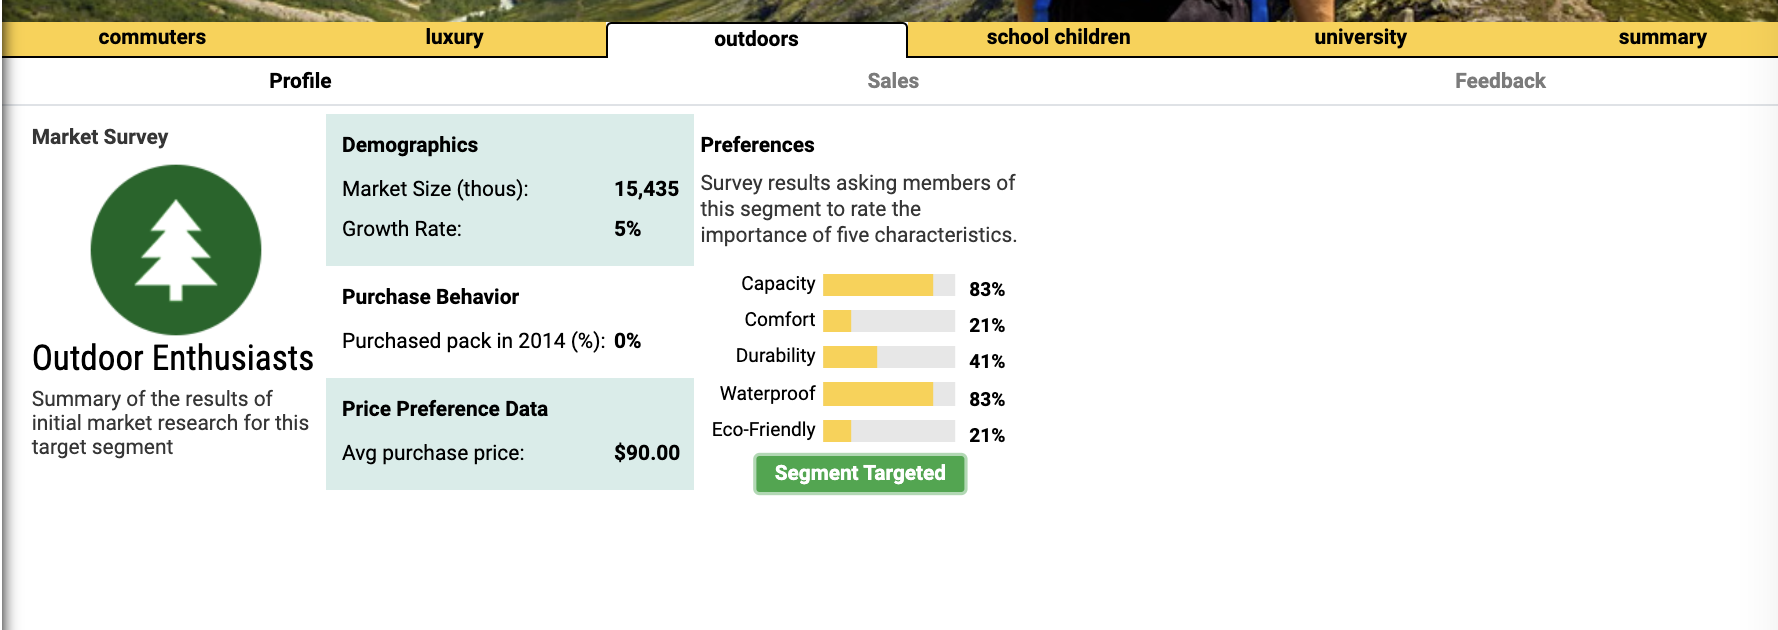Open the Feedback section
The image size is (1778, 630).
[x=1499, y=81]
